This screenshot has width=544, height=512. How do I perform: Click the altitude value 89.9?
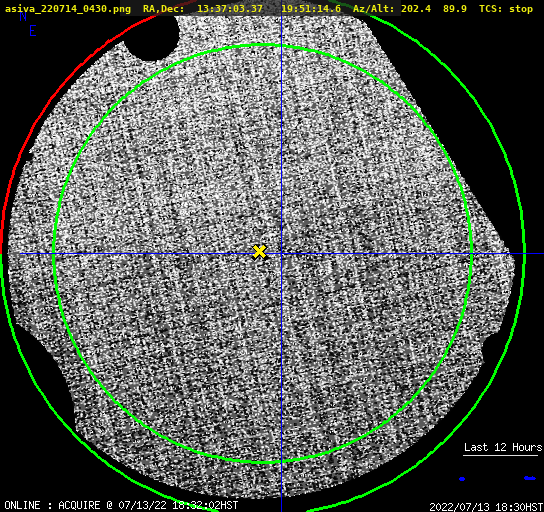point(454,9)
